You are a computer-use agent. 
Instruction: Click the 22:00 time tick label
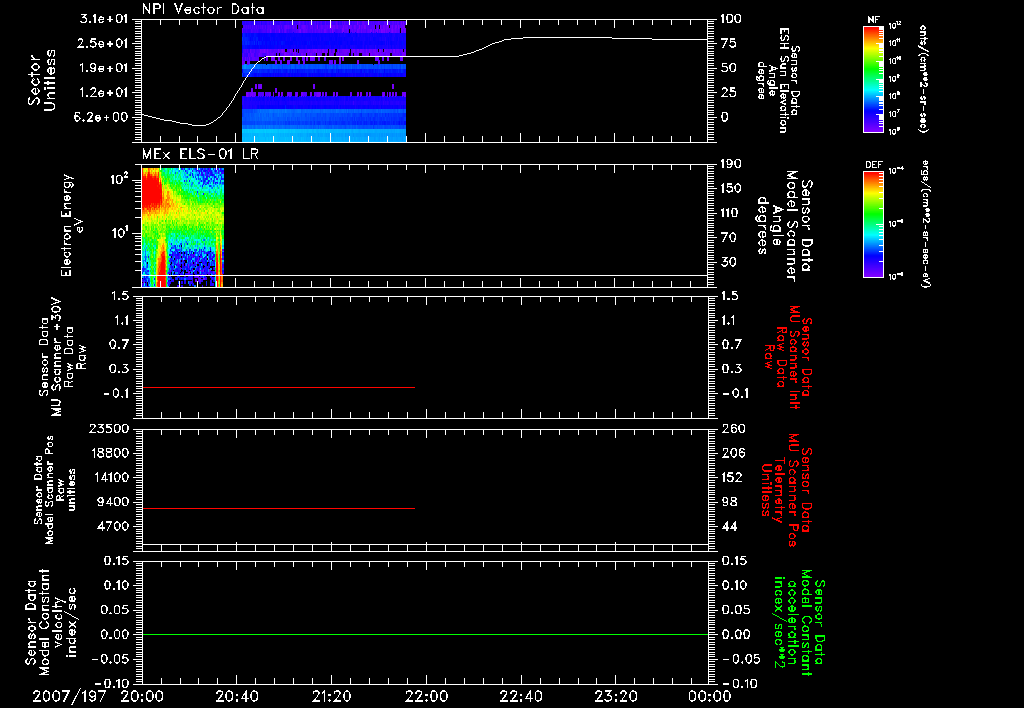coord(426,696)
